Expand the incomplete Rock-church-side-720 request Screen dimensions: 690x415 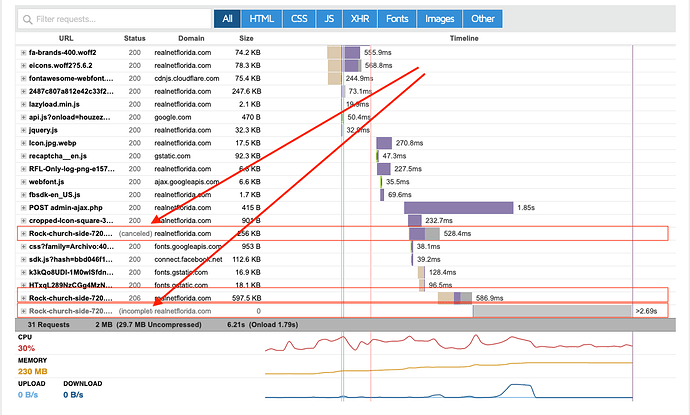tap(23, 311)
